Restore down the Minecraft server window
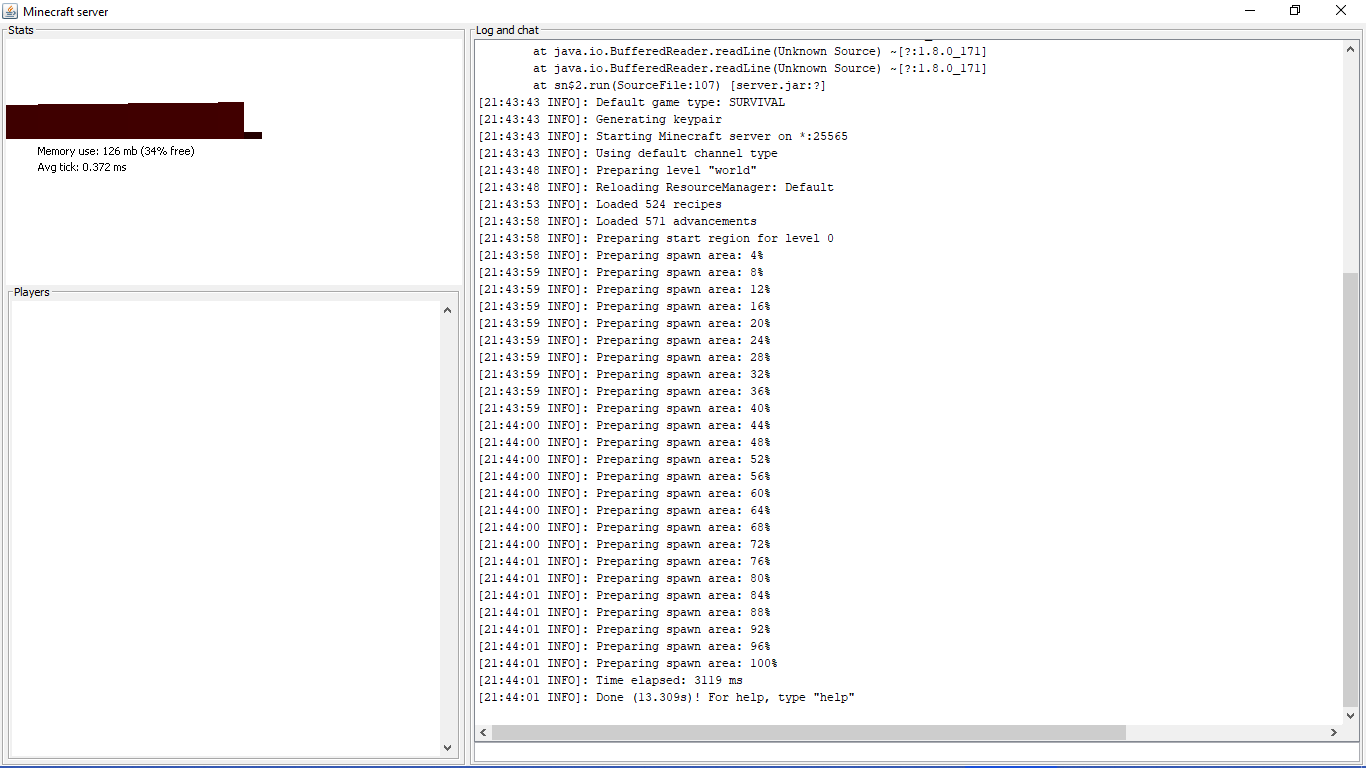This screenshot has height=768, width=1366. pyautogui.click(x=1295, y=11)
